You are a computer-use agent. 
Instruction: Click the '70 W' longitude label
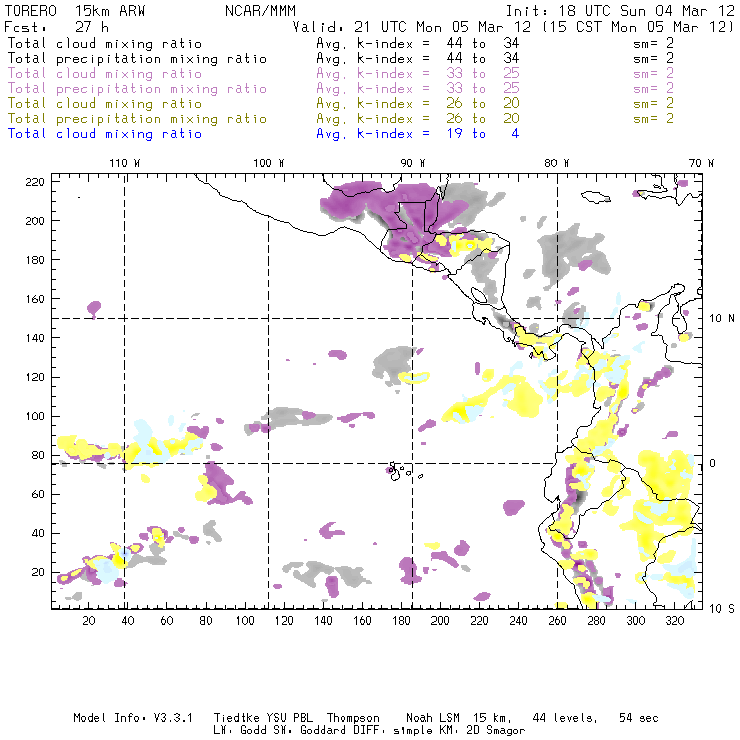point(701,163)
